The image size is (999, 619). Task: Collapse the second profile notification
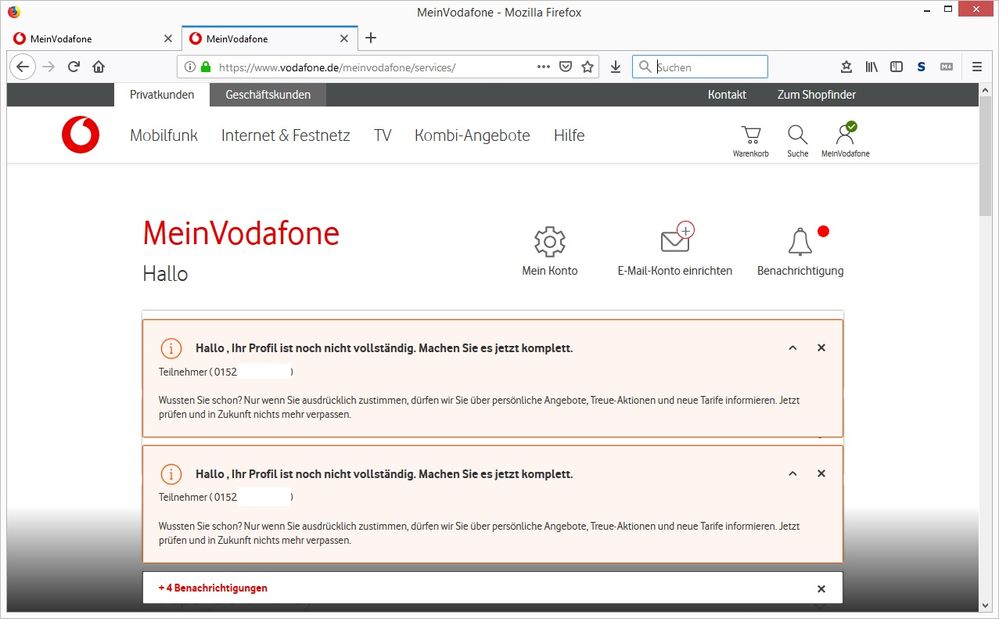coord(793,473)
